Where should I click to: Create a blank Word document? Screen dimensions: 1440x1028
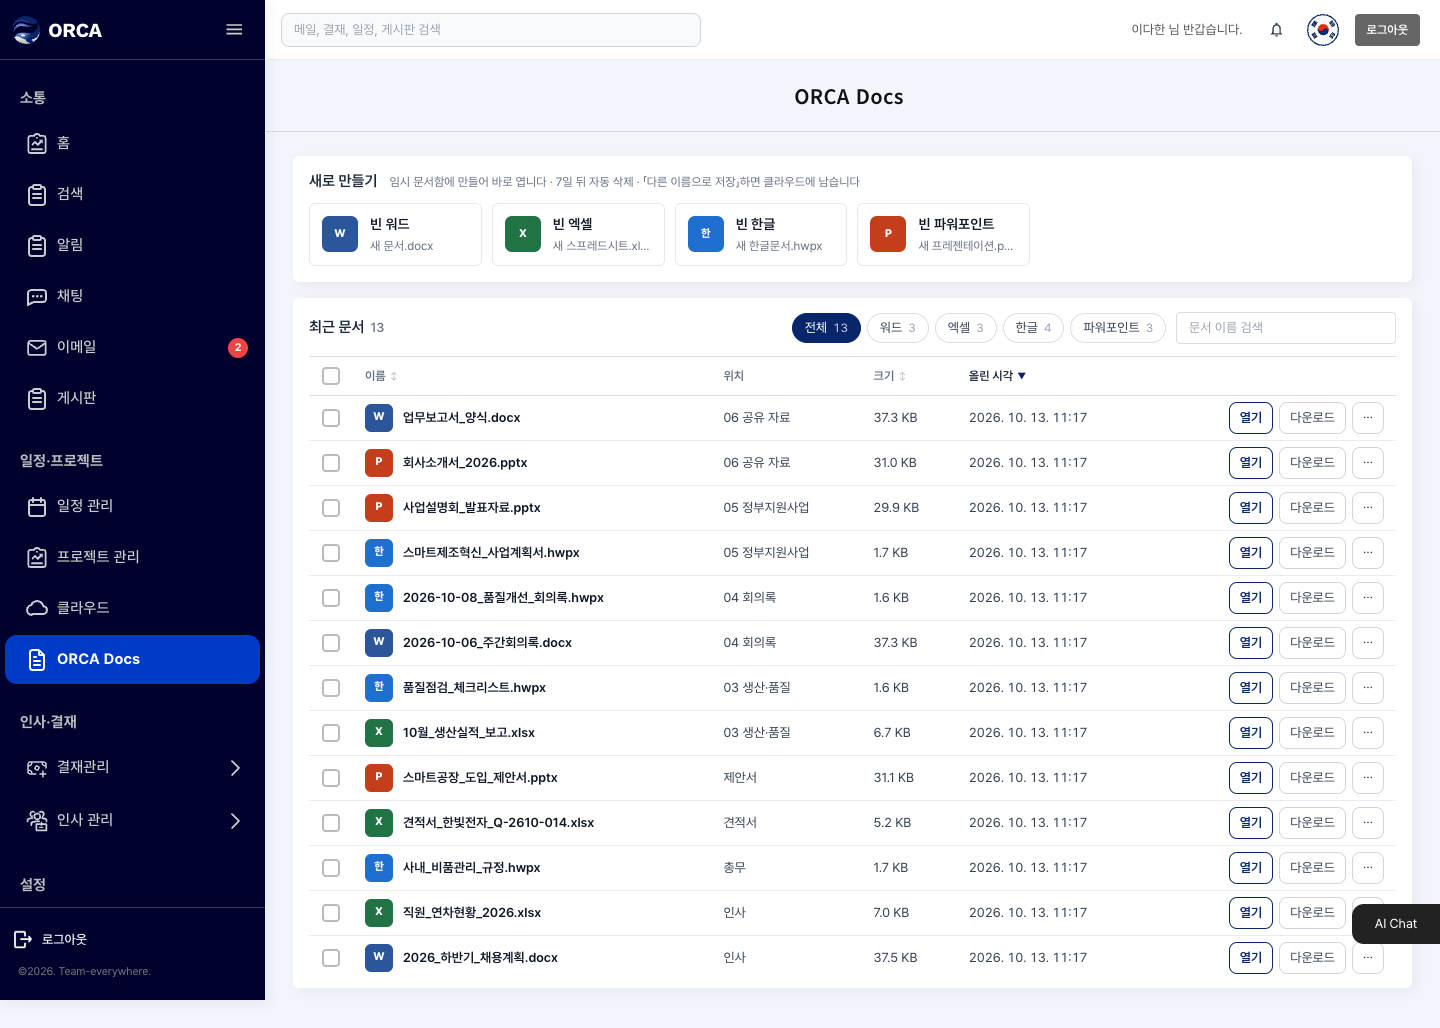[395, 234]
